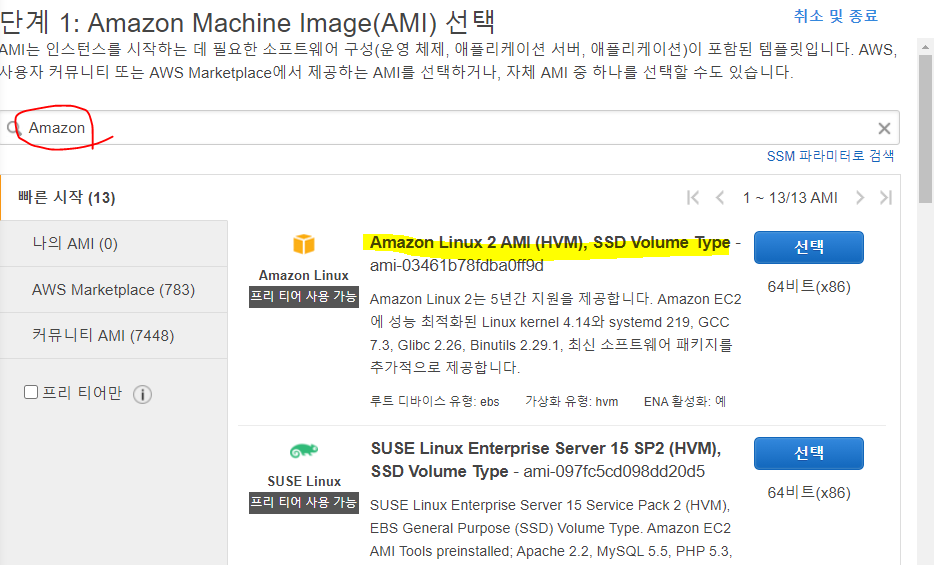
Task: Click Amazon Linux 2 AMI (HVM) title
Action: [550, 243]
